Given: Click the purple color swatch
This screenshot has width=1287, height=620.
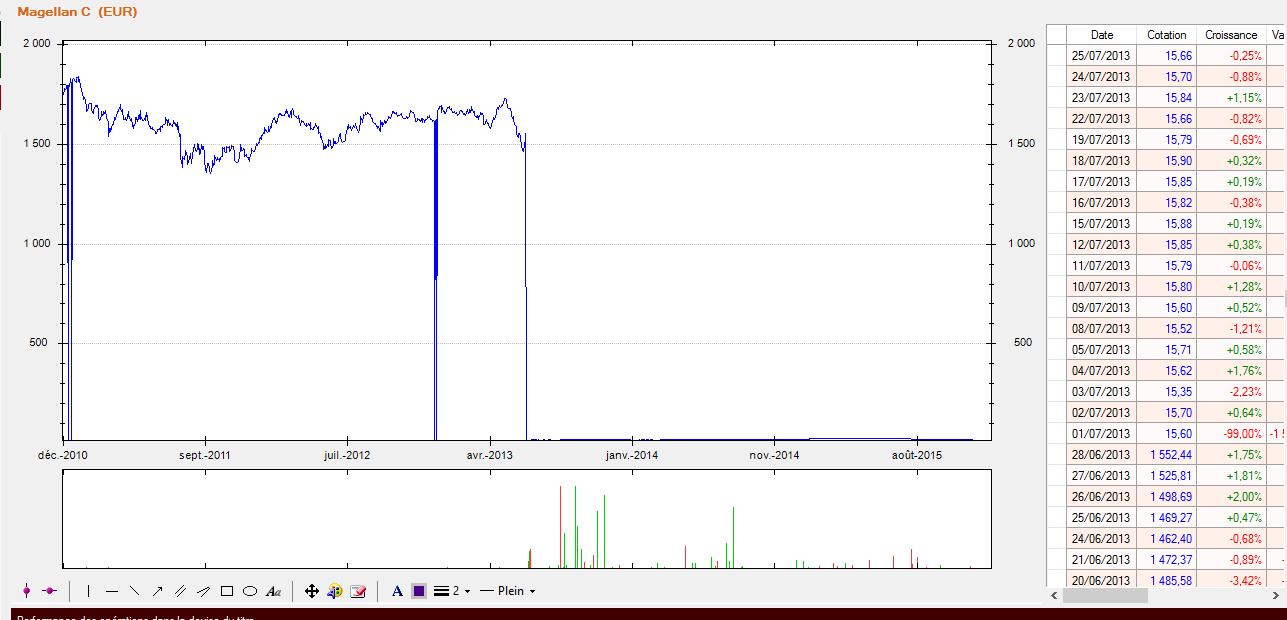Looking at the screenshot, I should 419,591.
